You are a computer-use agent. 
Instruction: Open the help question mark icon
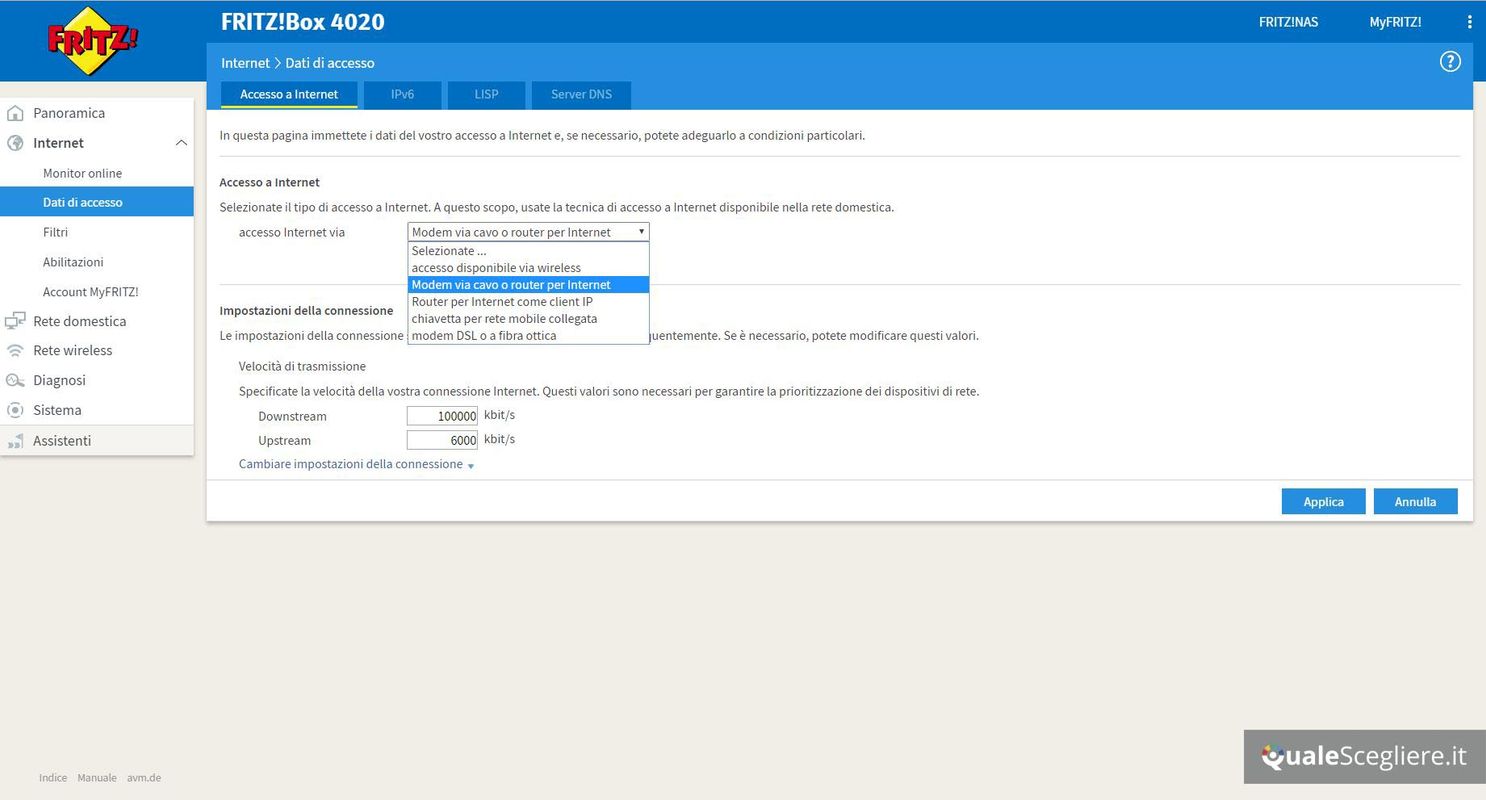[1449, 62]
